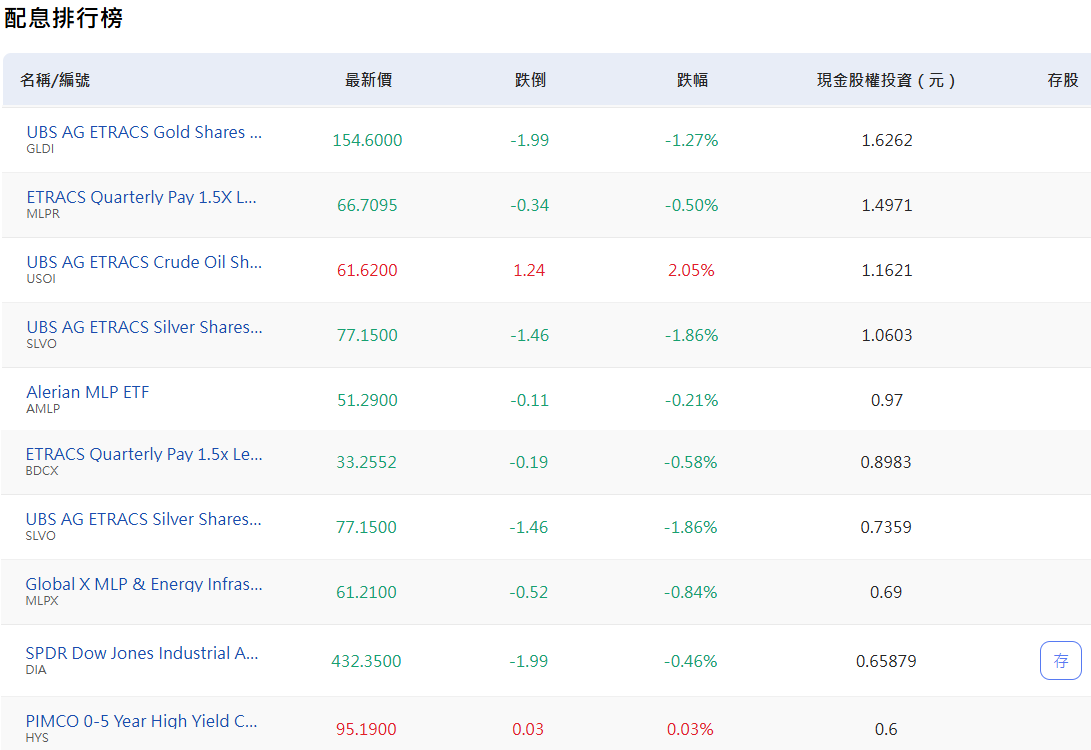Click dividend value 0.65879

[x=886, y=662]
